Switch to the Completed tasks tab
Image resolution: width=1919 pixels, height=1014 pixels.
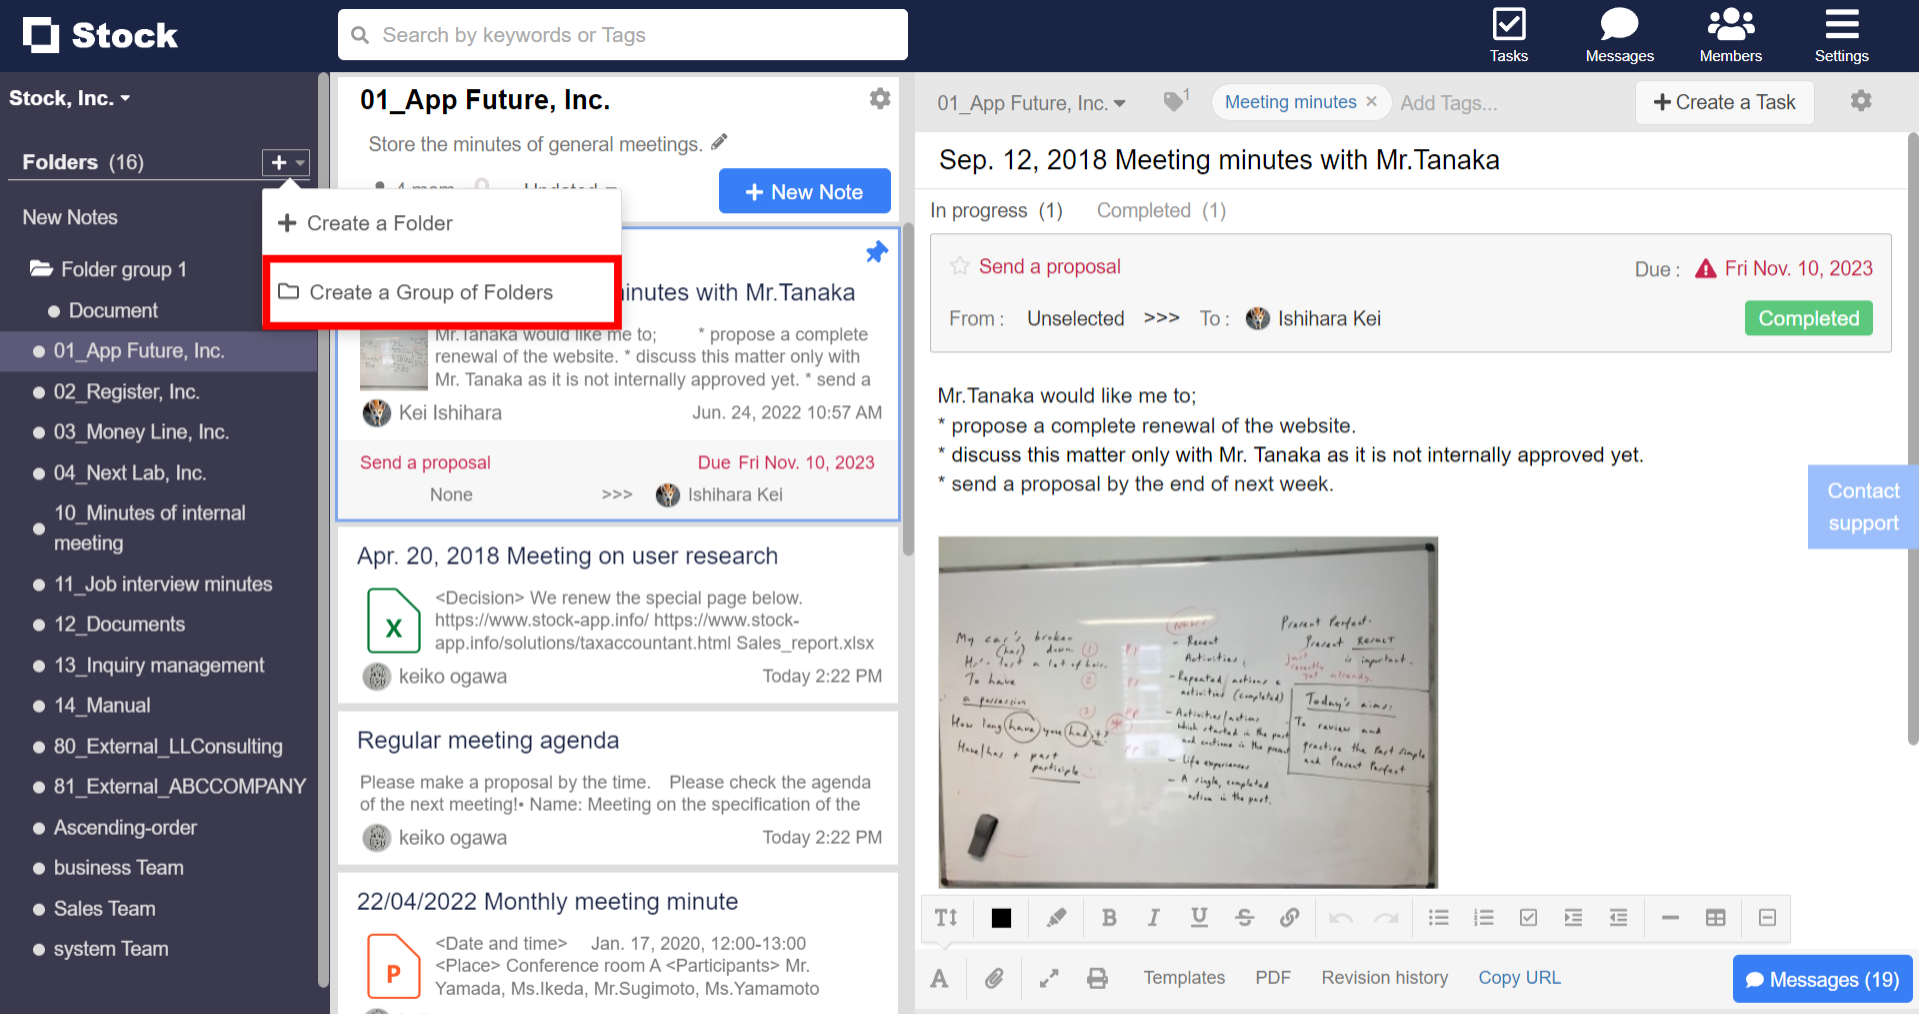(1160, 211)
